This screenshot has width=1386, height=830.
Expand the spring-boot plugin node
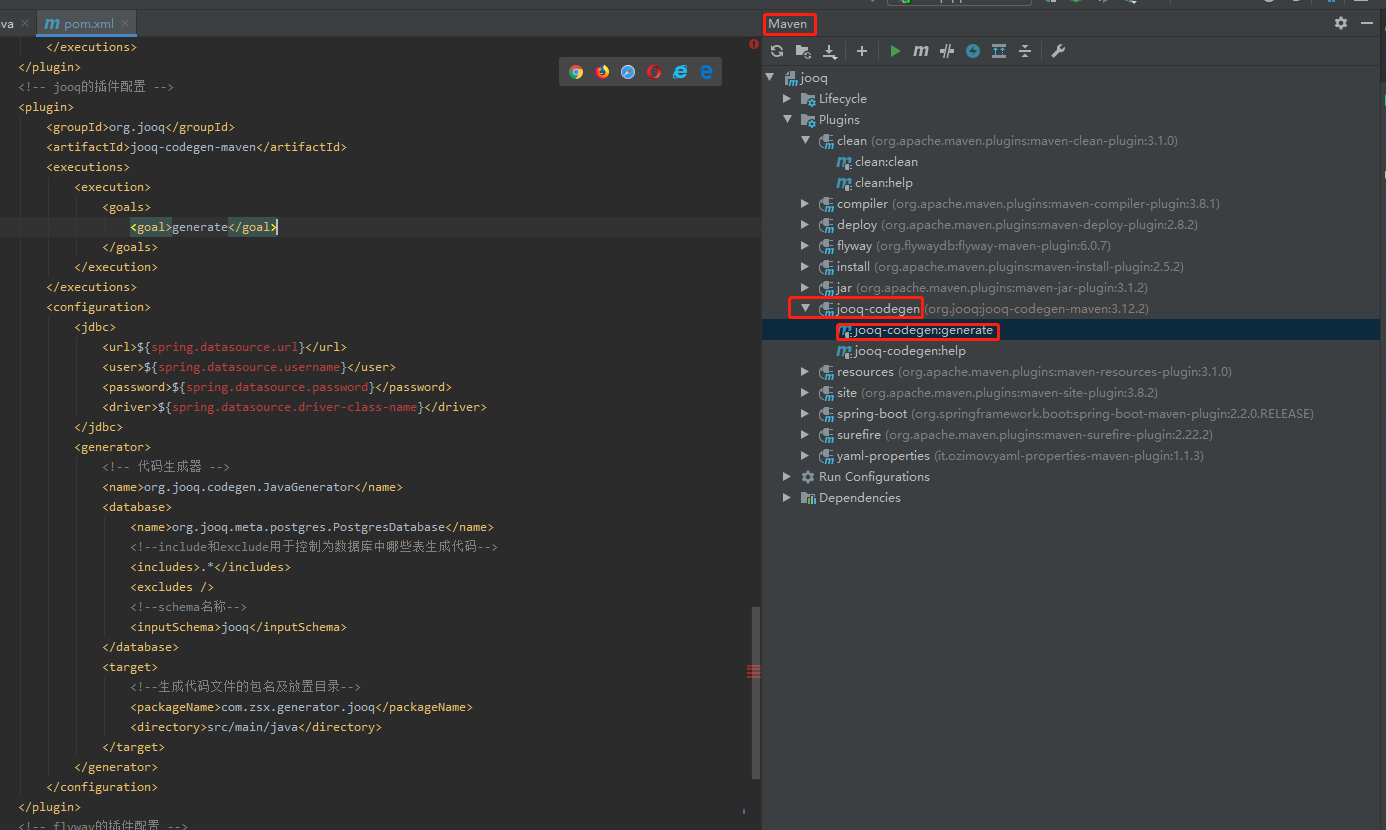click(806, 414)
